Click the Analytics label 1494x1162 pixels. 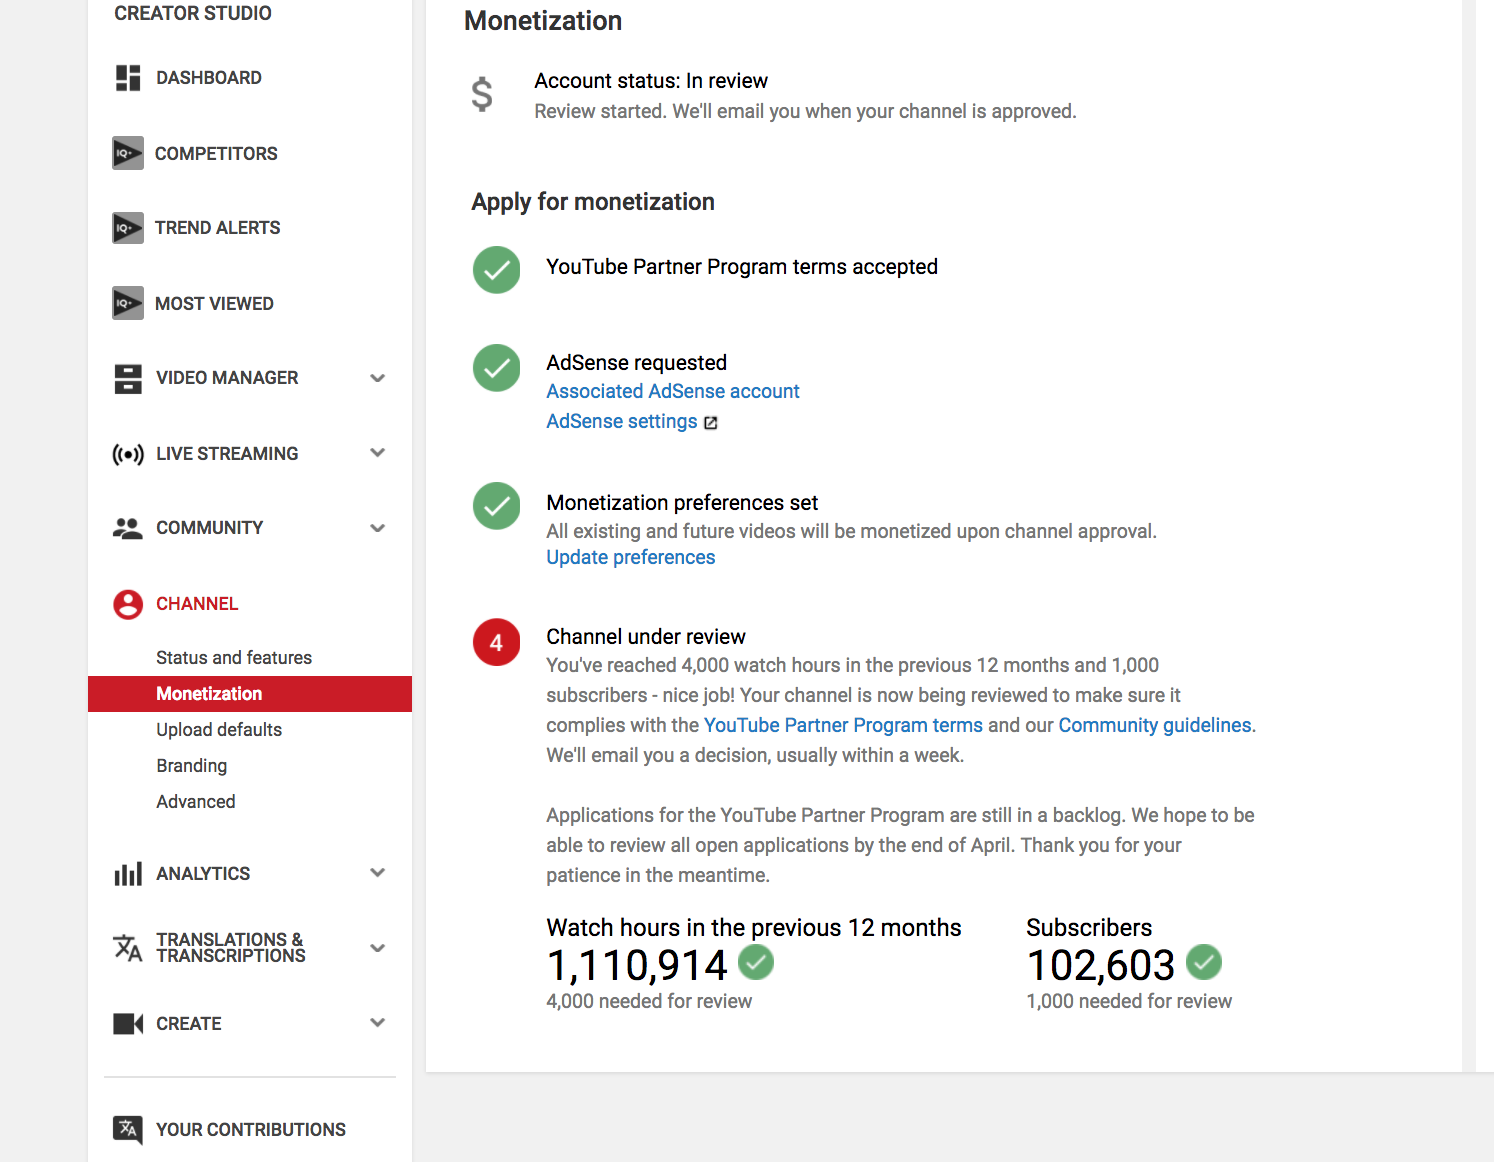click(203, 874)
